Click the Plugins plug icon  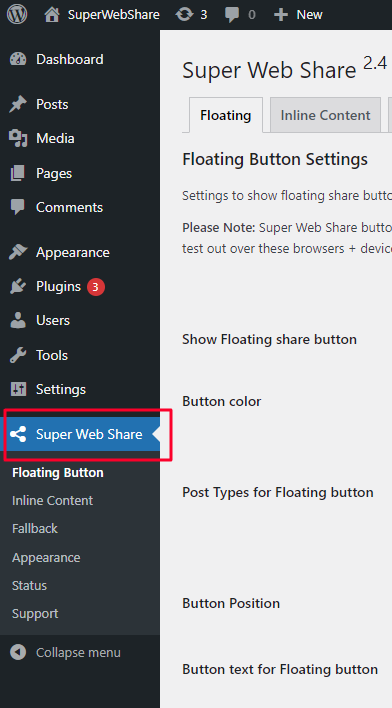[18, 286]
